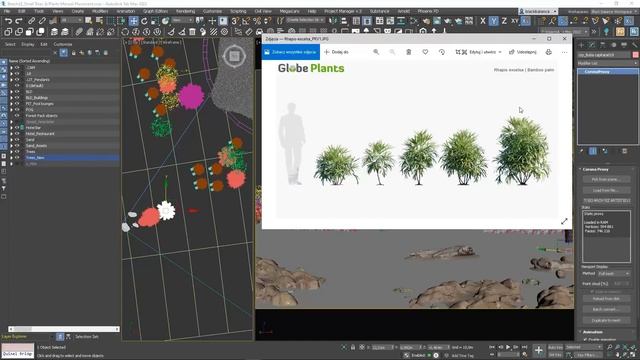The width and height of the screenshot is (640, 360).
Task: Activate the Select and Rotate tool
Action: (x=144, y=20)
